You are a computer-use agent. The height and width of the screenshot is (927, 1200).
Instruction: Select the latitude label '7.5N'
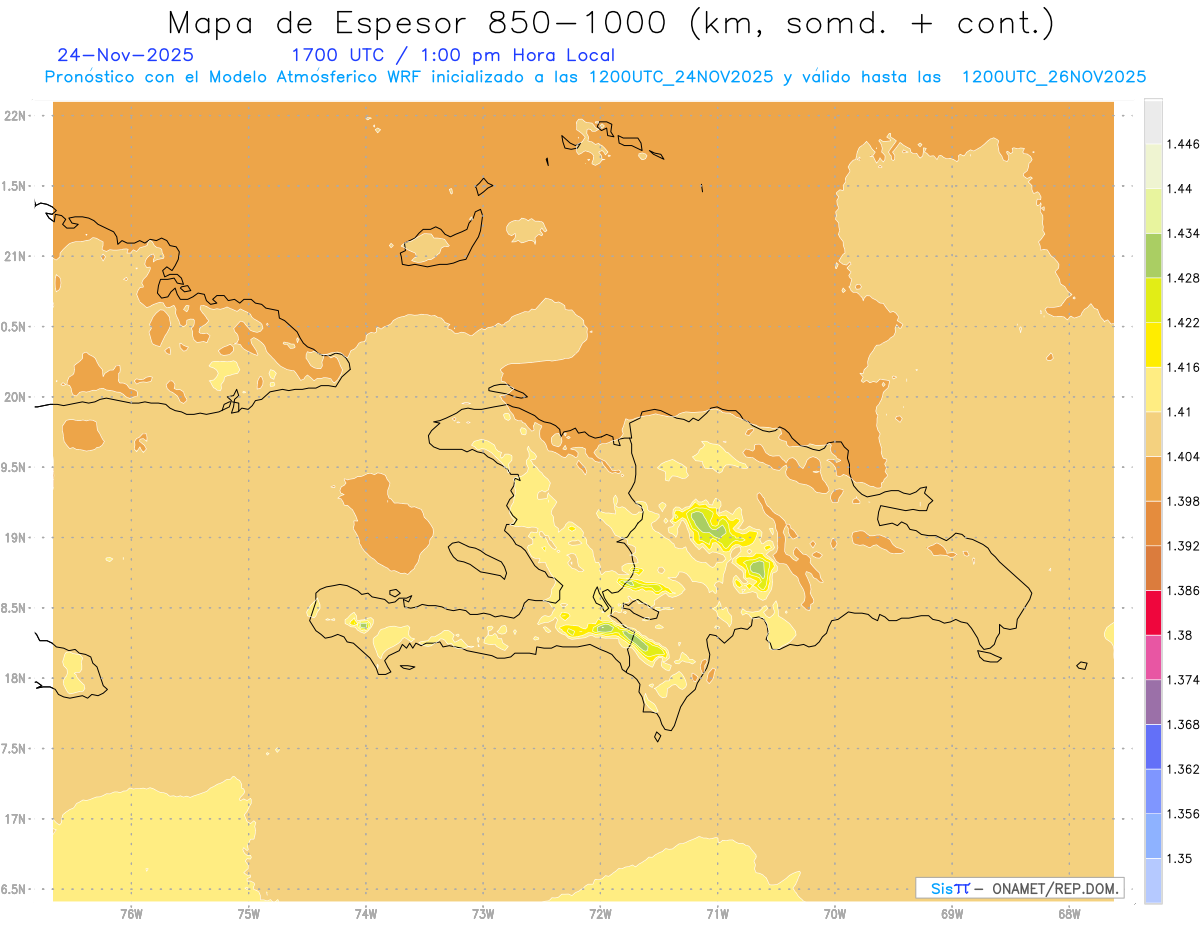[14, 749]
